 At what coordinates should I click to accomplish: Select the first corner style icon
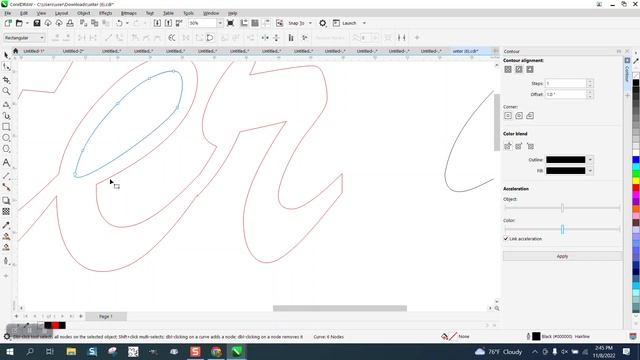pos(508,116)
